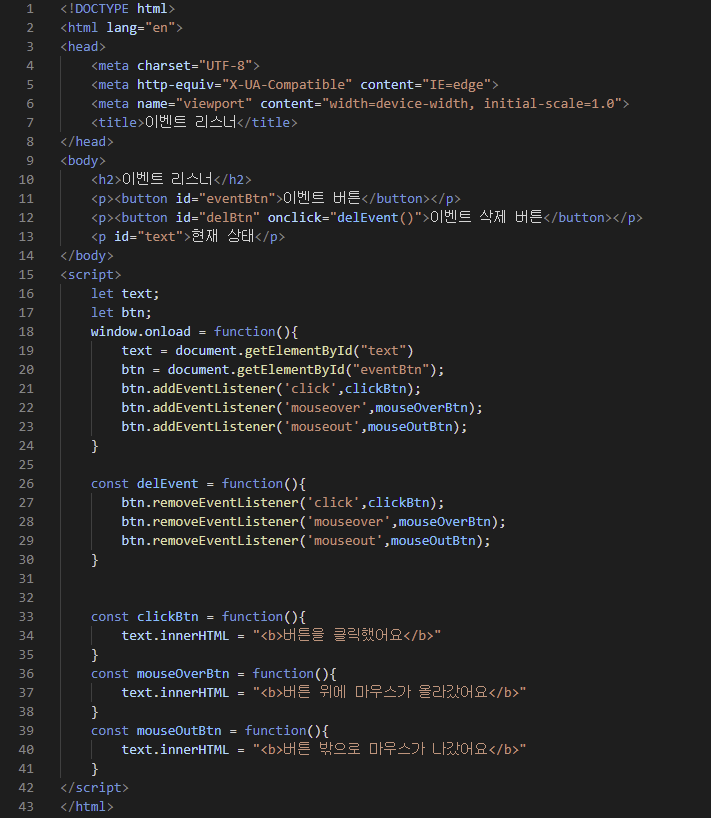Click the function keyword on line 39

pyautogui.click(x=275, y=731)
